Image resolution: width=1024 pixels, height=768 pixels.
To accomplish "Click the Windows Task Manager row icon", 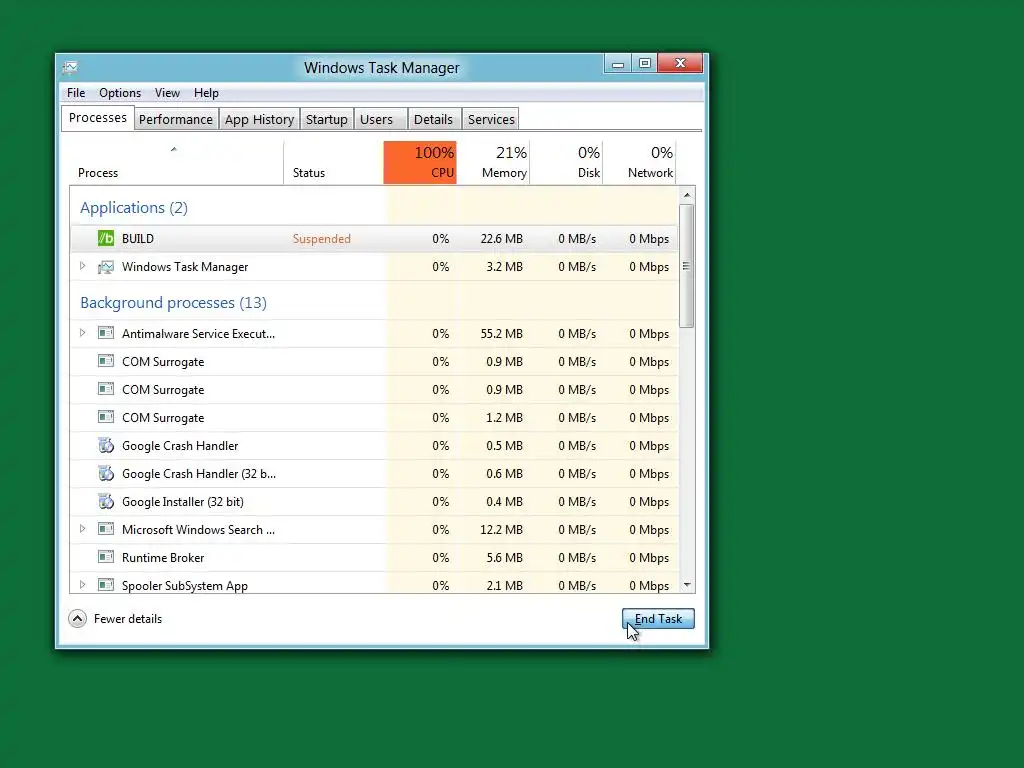I will tap(106, 266).
